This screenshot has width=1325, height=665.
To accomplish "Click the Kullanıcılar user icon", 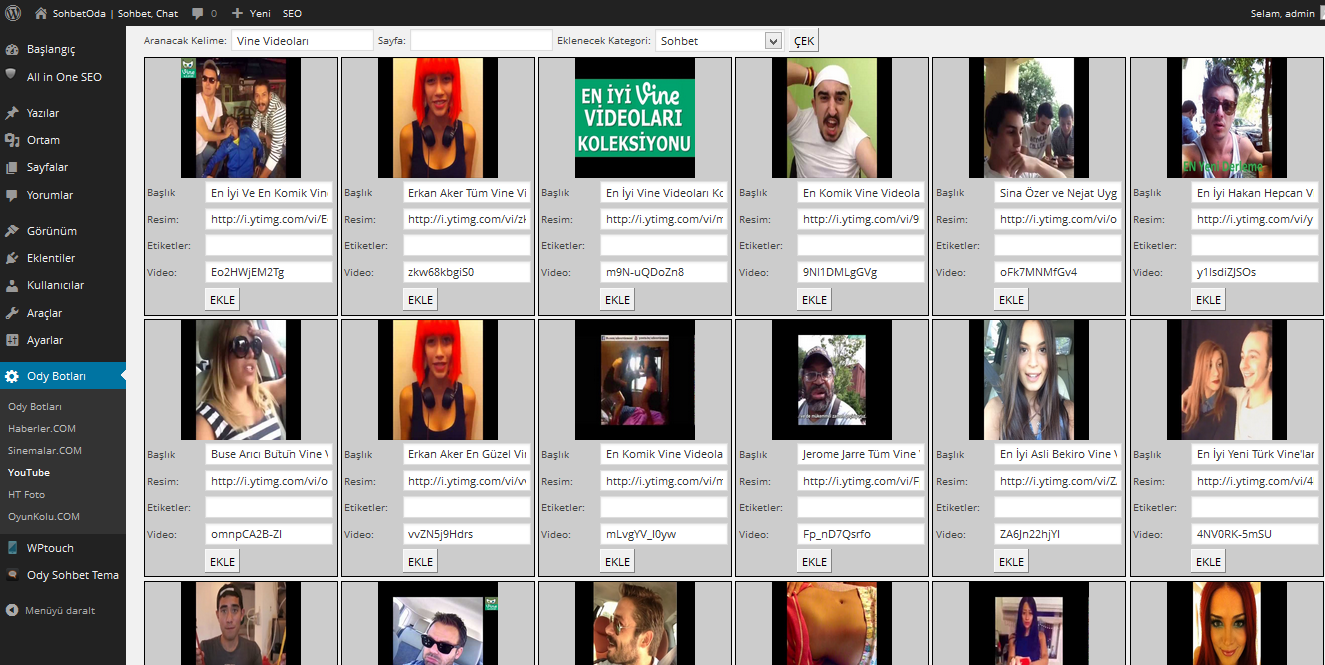I will pos(11,285).
